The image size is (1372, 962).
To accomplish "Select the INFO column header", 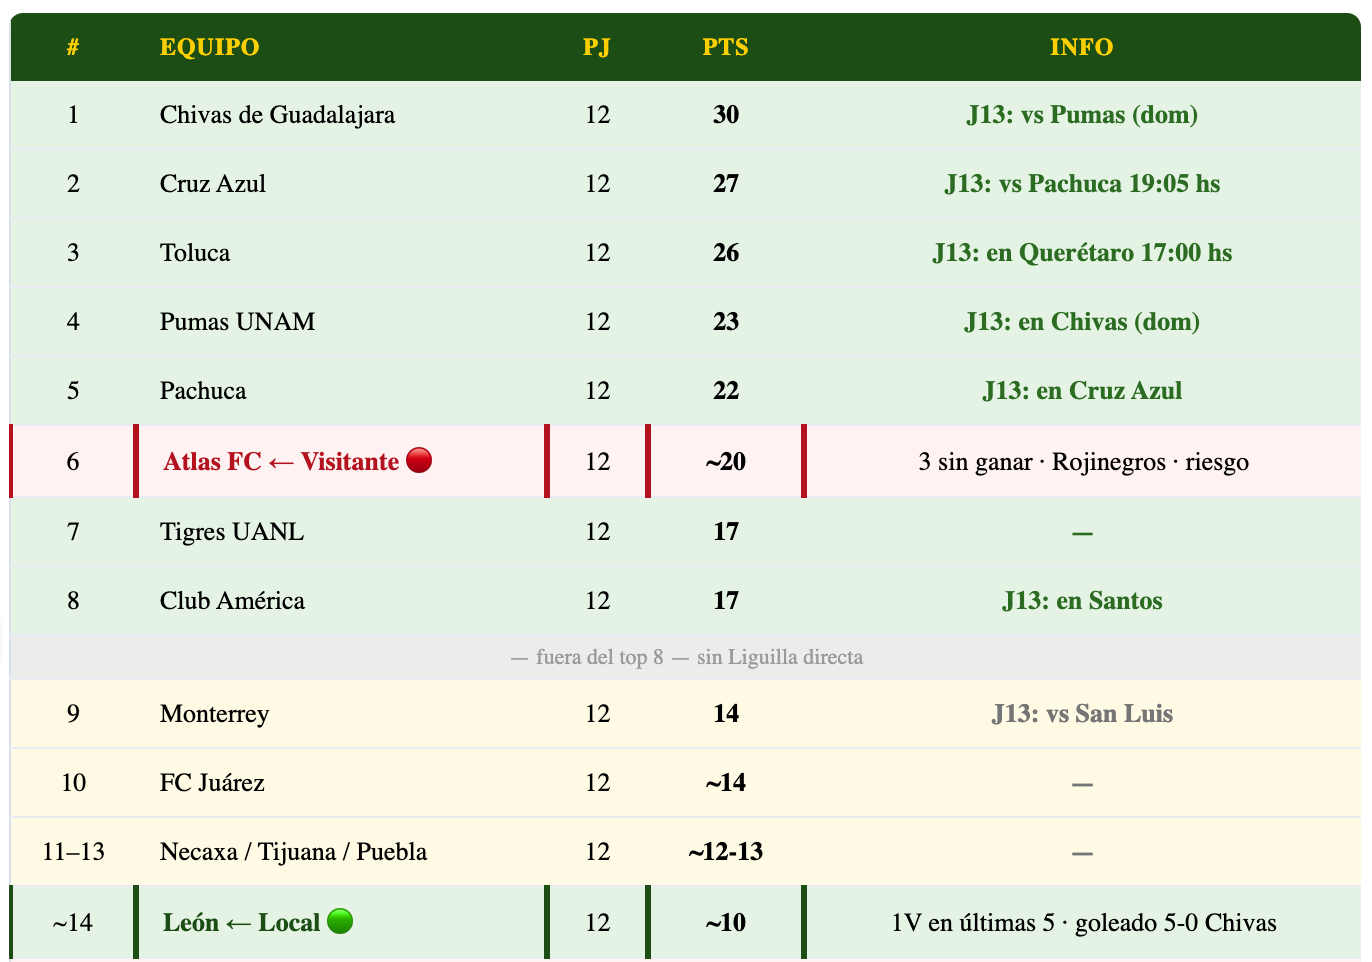I will [x=1081, y=47].
